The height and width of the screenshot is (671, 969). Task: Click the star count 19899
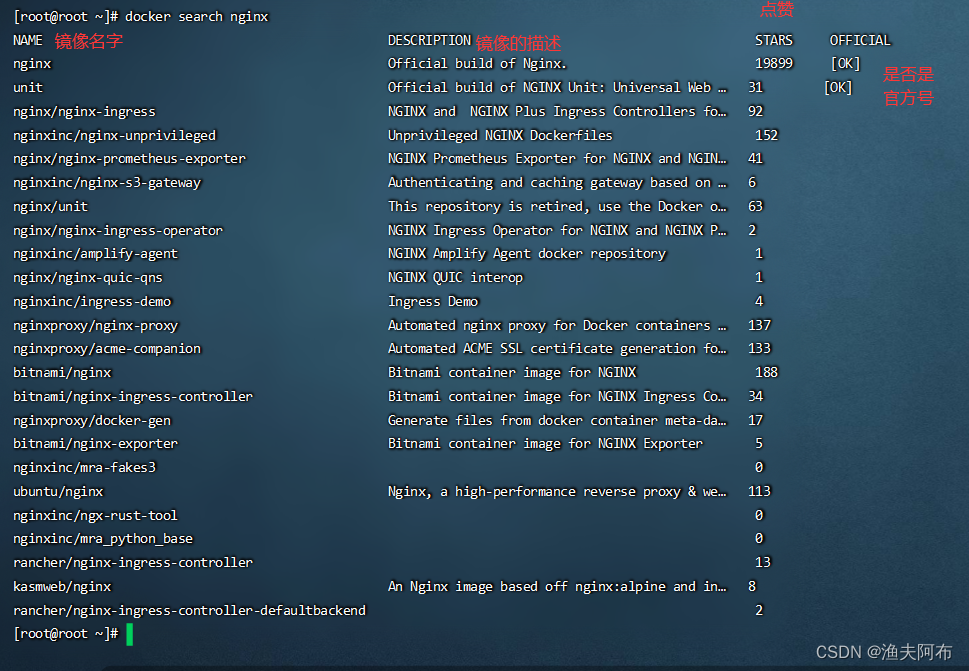774,64
